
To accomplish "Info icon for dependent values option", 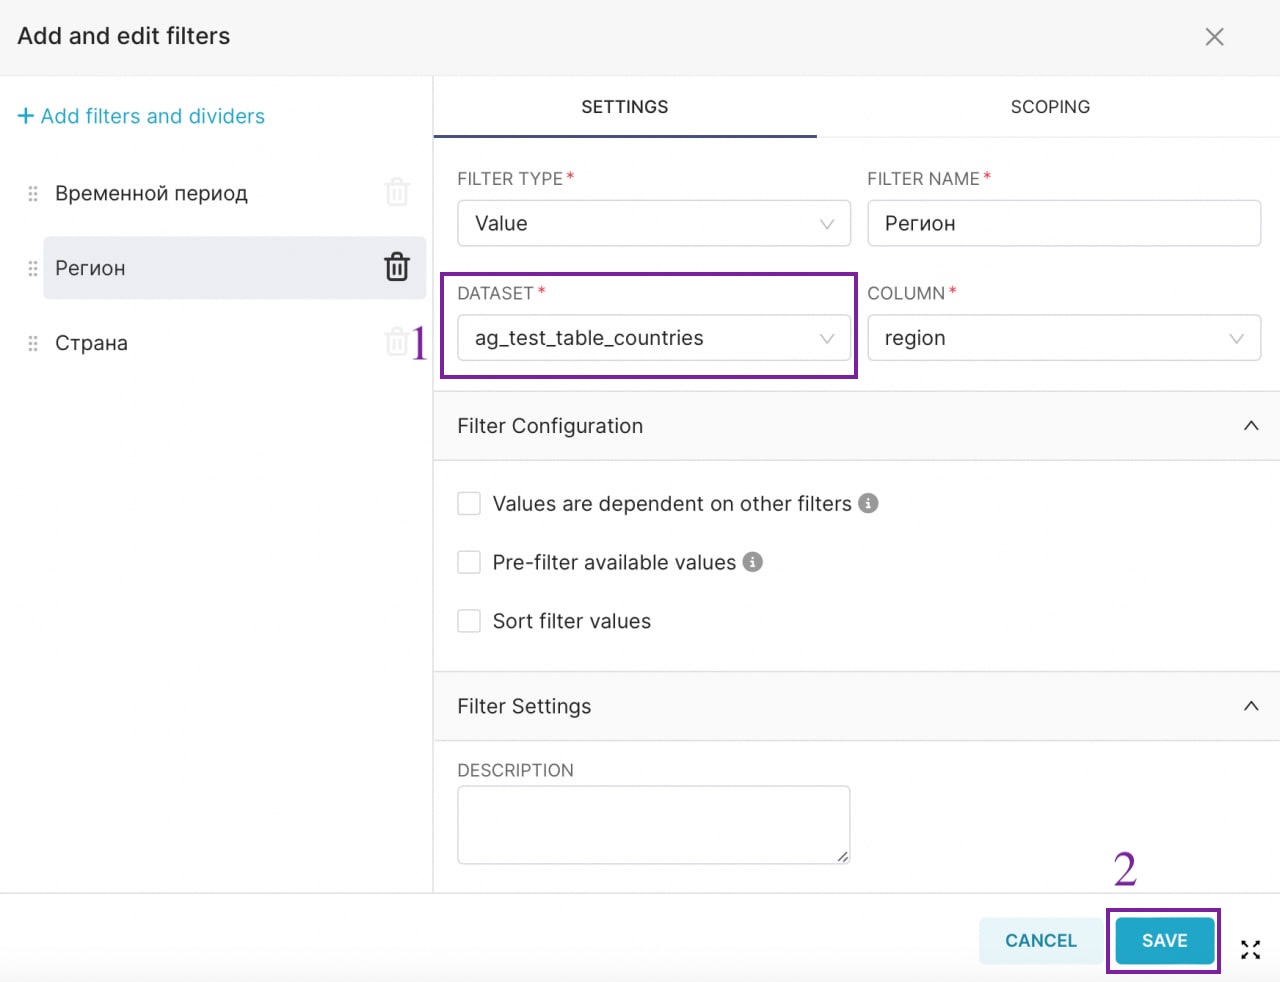I will pos(868,503).
